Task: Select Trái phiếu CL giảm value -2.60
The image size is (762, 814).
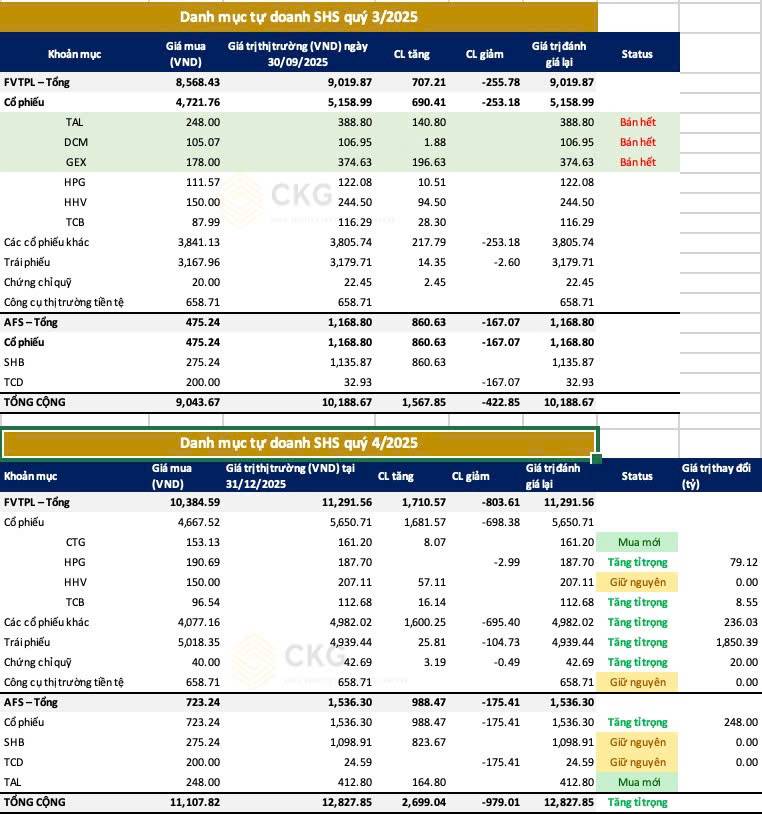Action: (506, 263)
